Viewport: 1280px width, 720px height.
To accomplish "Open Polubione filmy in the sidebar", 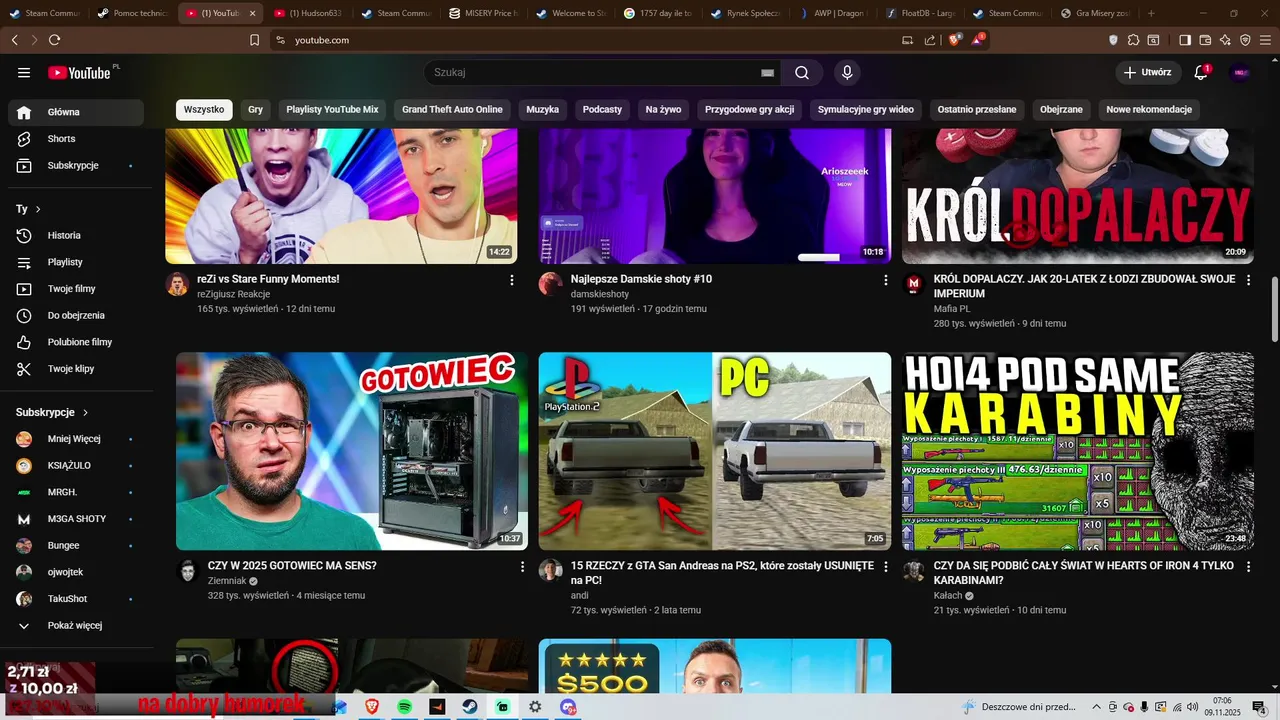I will coord(76,342).
